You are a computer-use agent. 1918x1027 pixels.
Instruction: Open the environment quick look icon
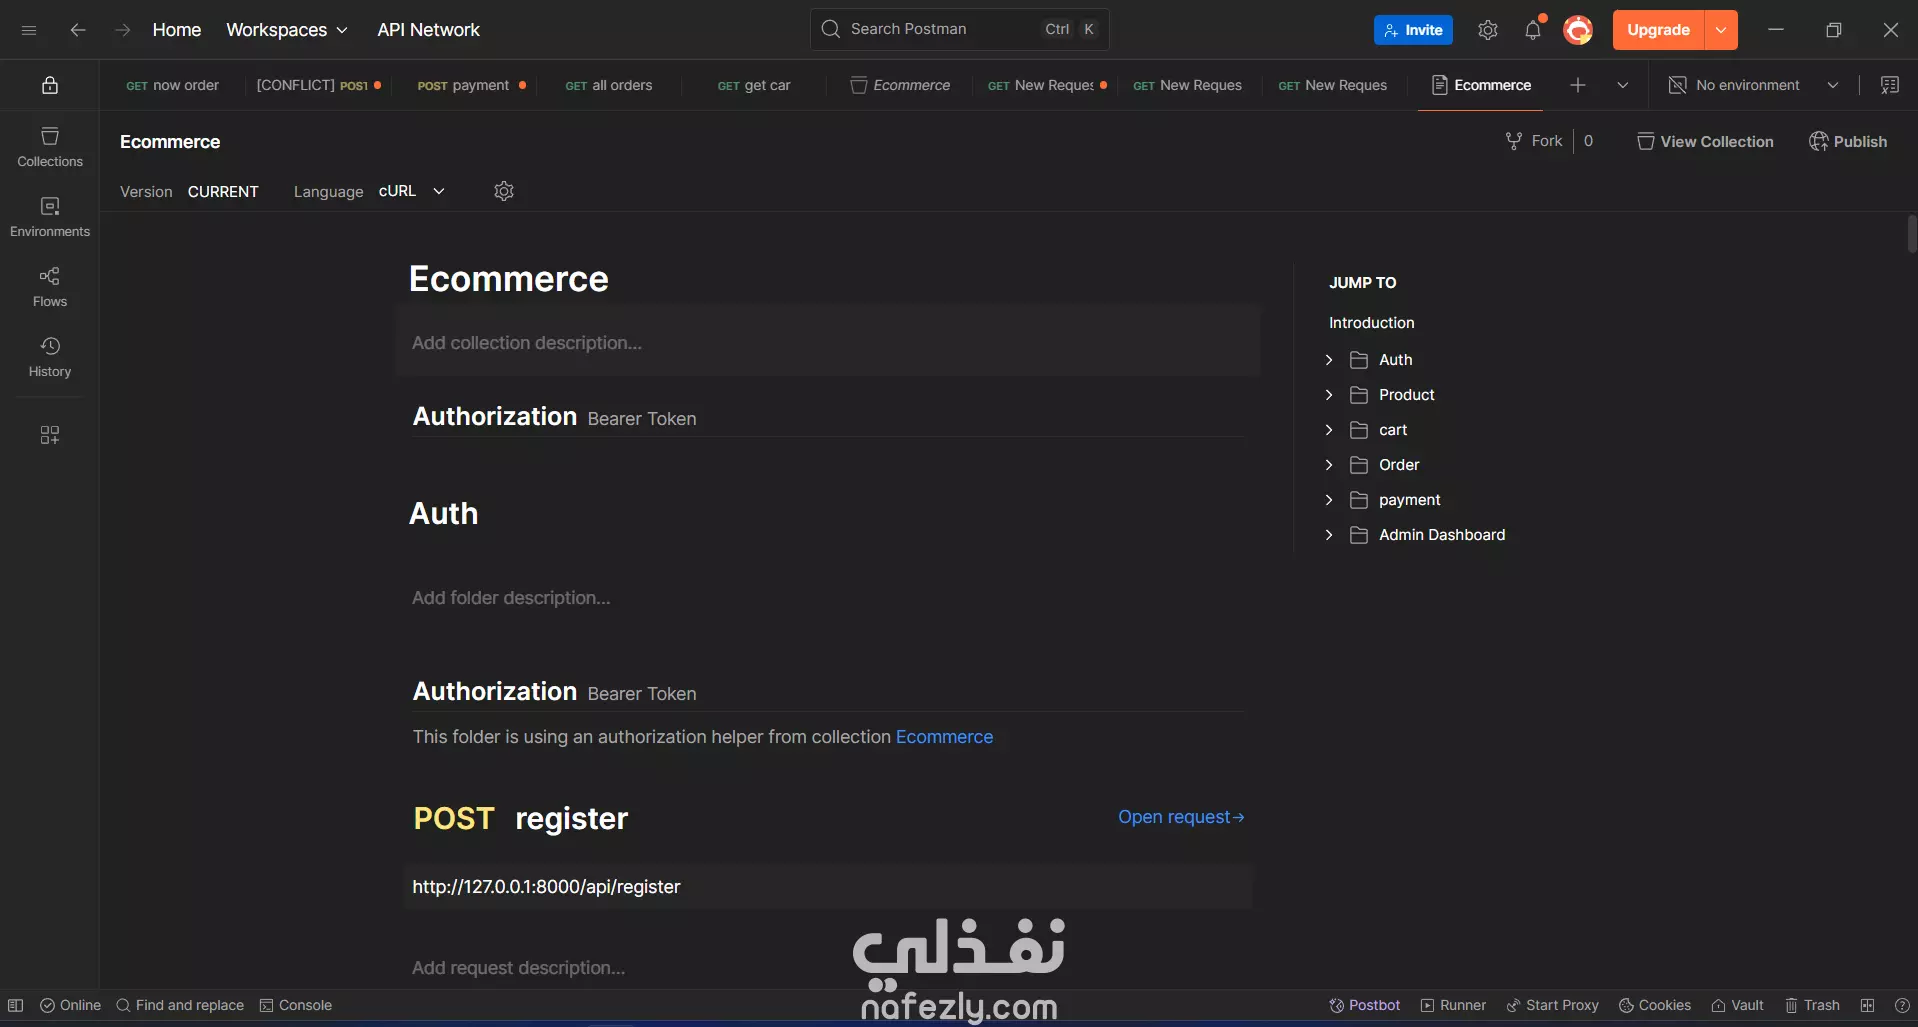click(x=1890, y=85)
